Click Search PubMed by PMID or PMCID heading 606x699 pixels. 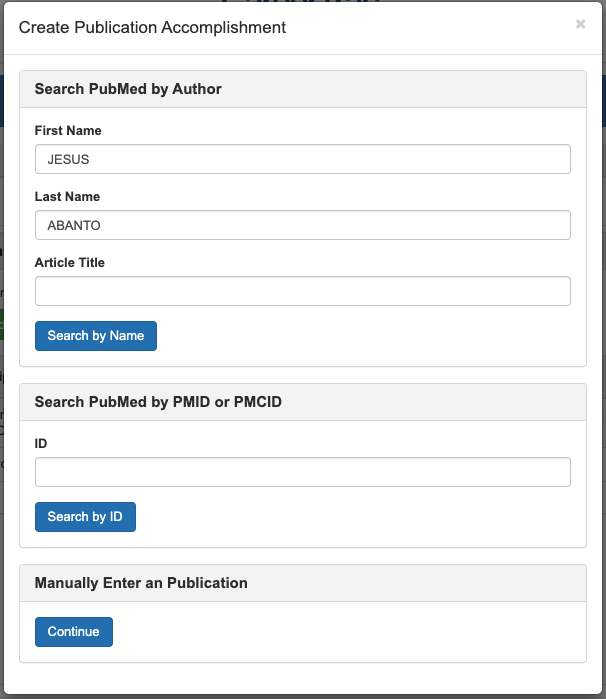click(158, 402)
